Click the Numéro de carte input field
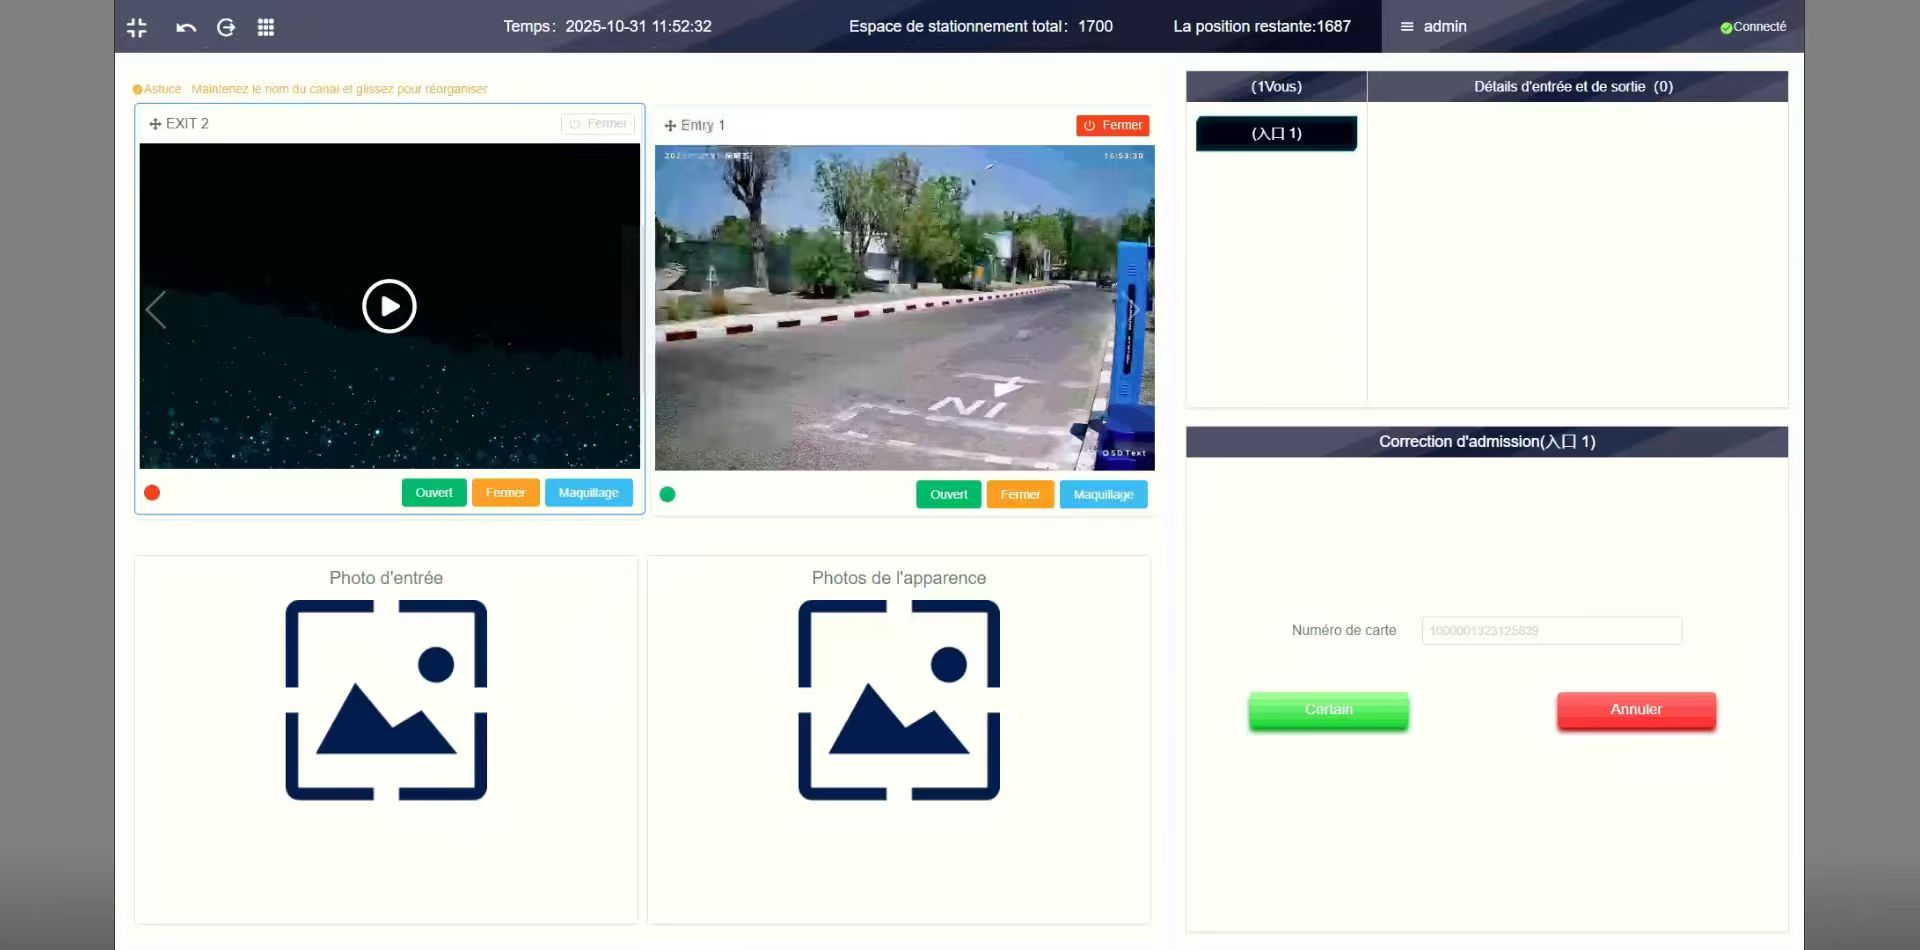This screenshot has height=950, width=1920. 1552,631
